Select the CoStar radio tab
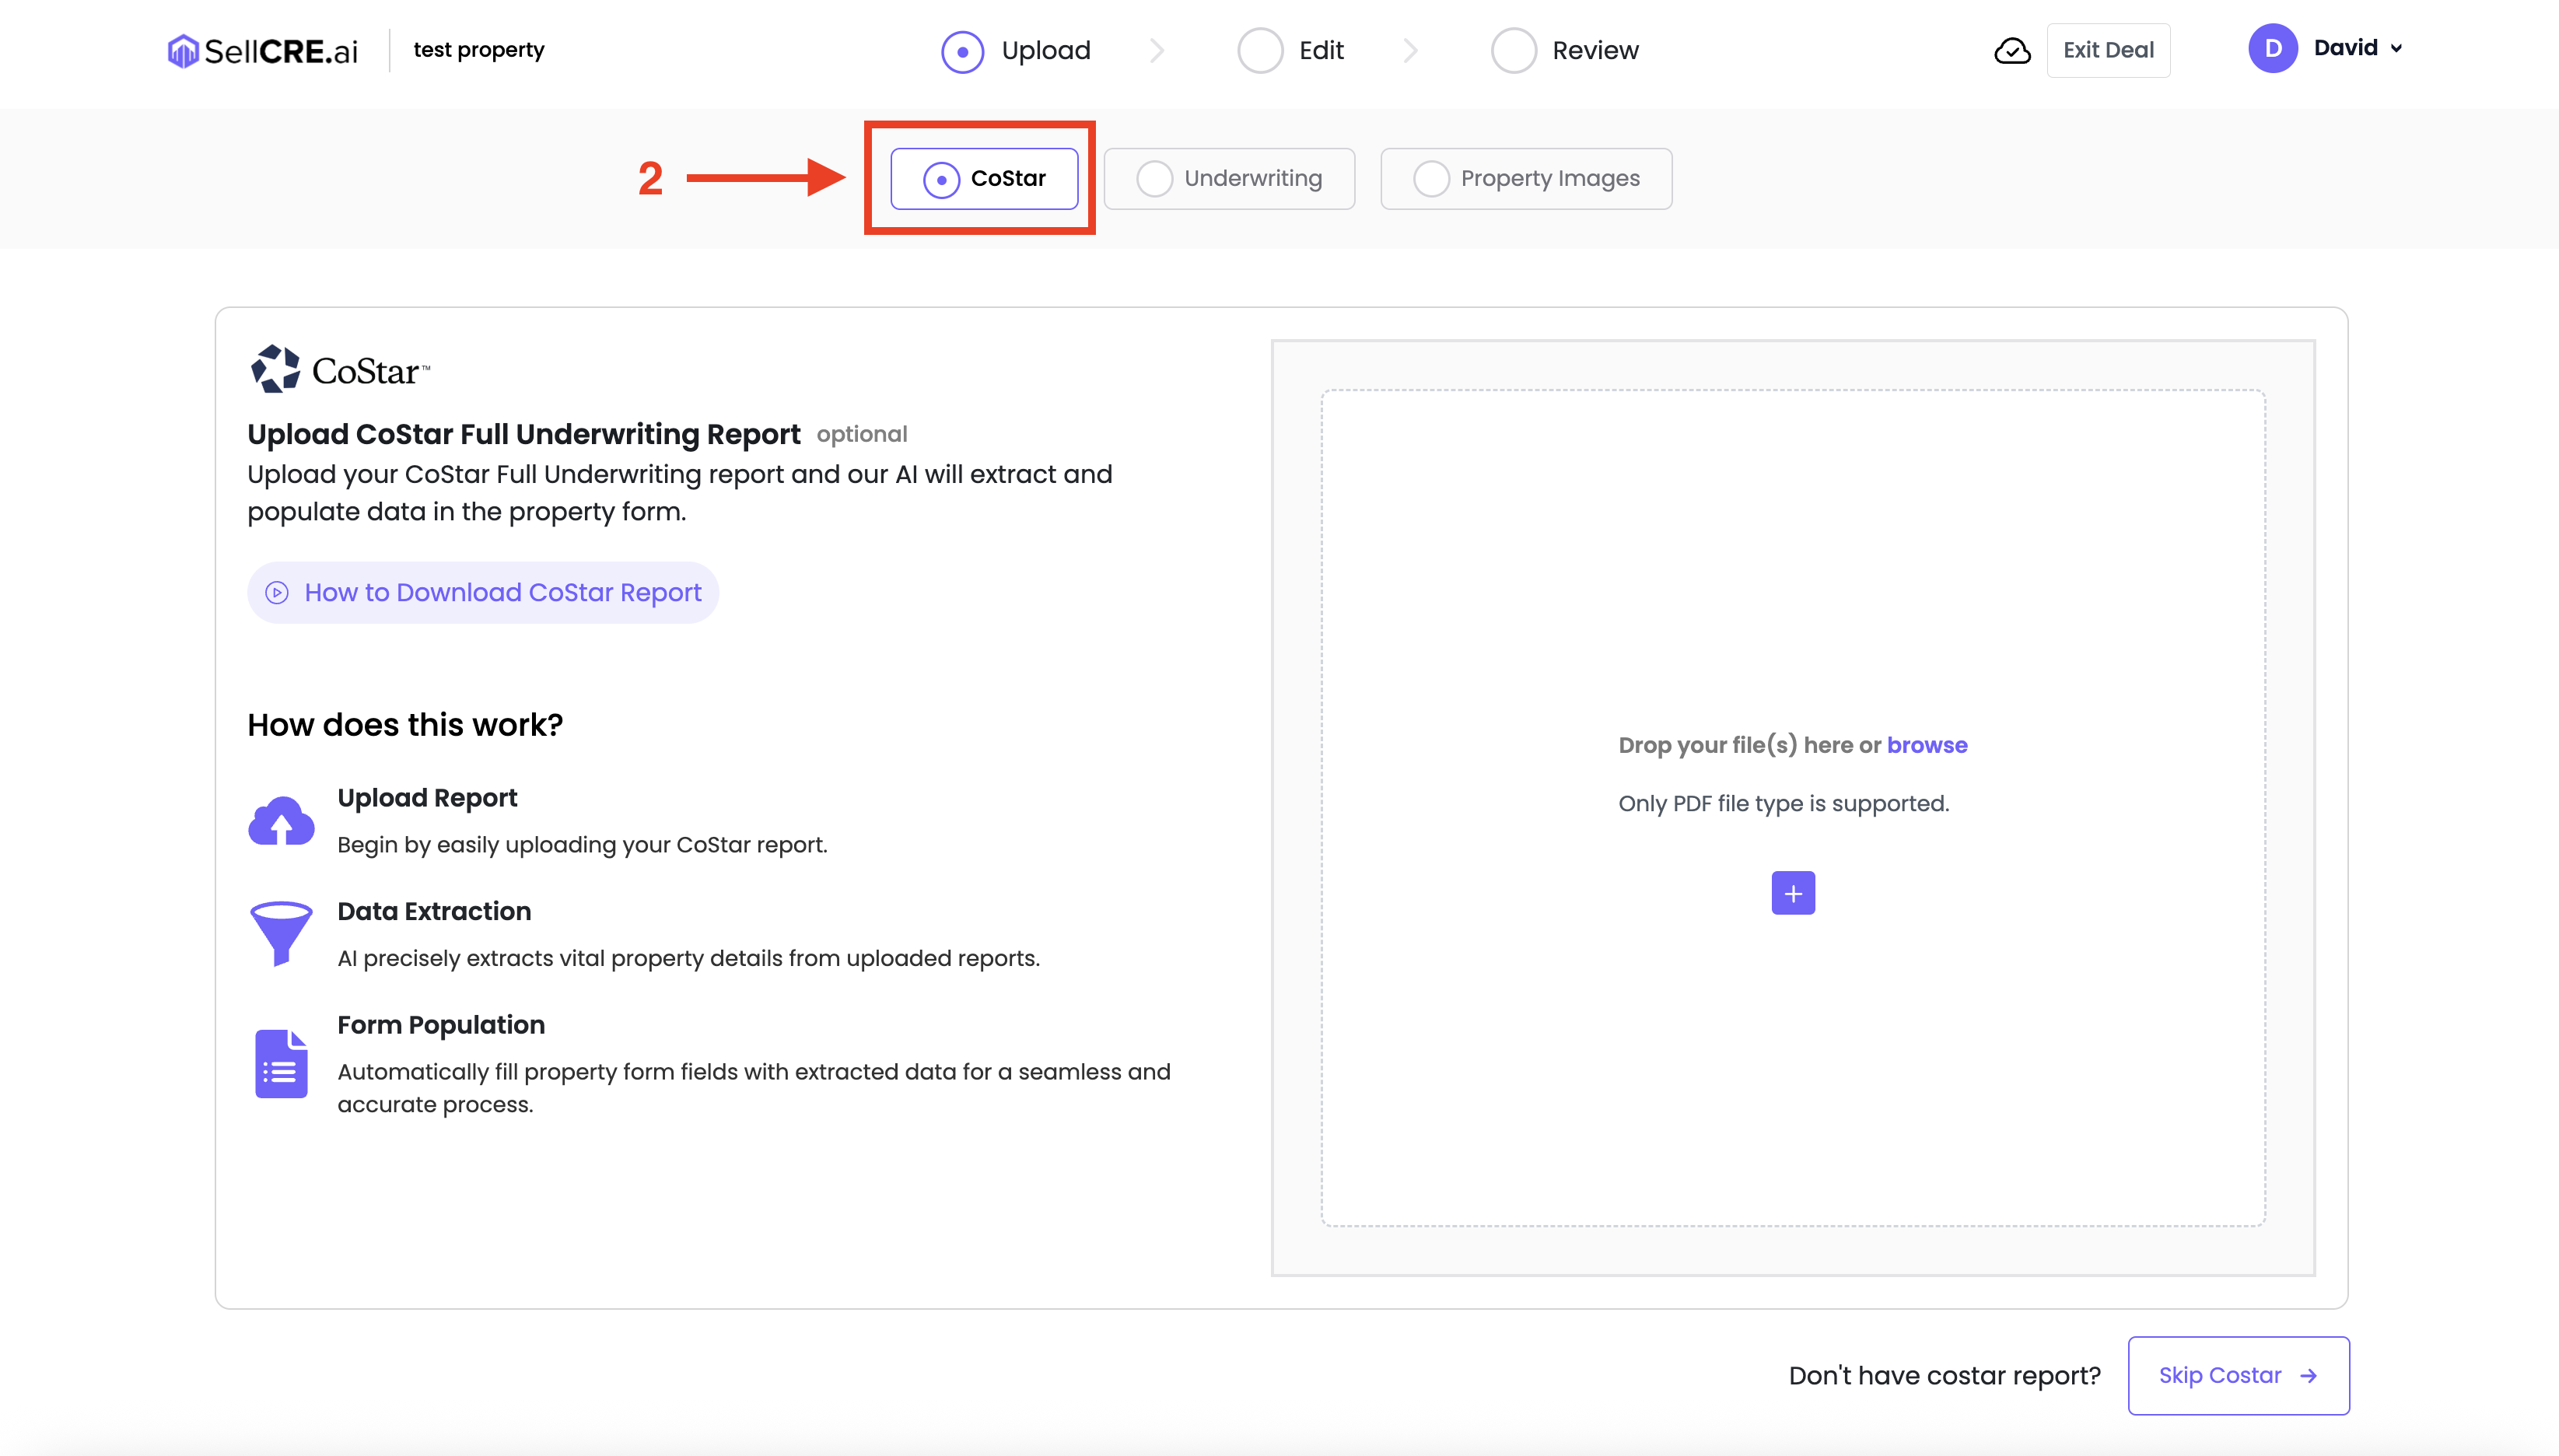Screen dimensions: 2559x1456 pos(984,179)
